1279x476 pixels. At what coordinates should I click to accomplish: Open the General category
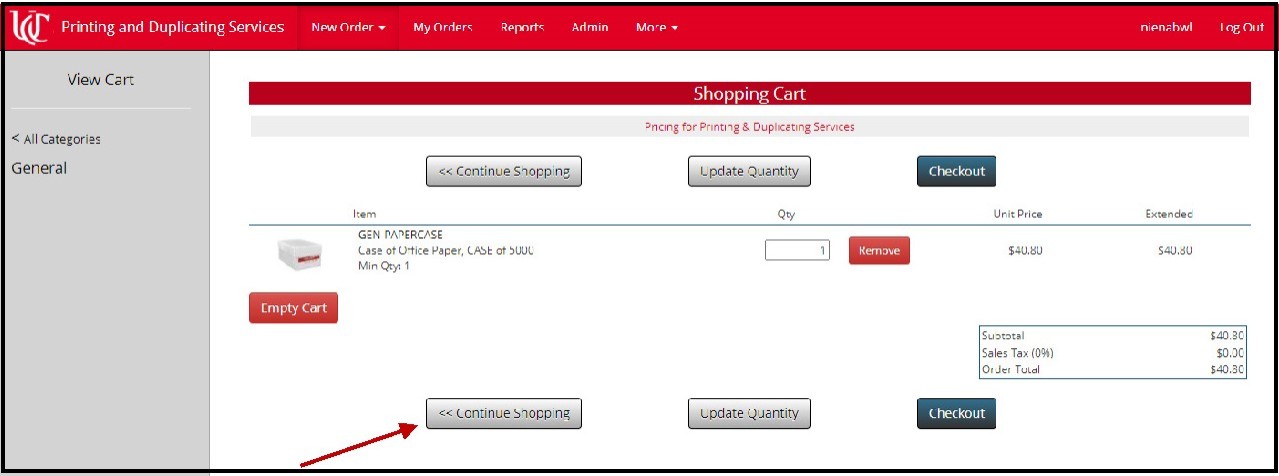click(x=39, y=168)
